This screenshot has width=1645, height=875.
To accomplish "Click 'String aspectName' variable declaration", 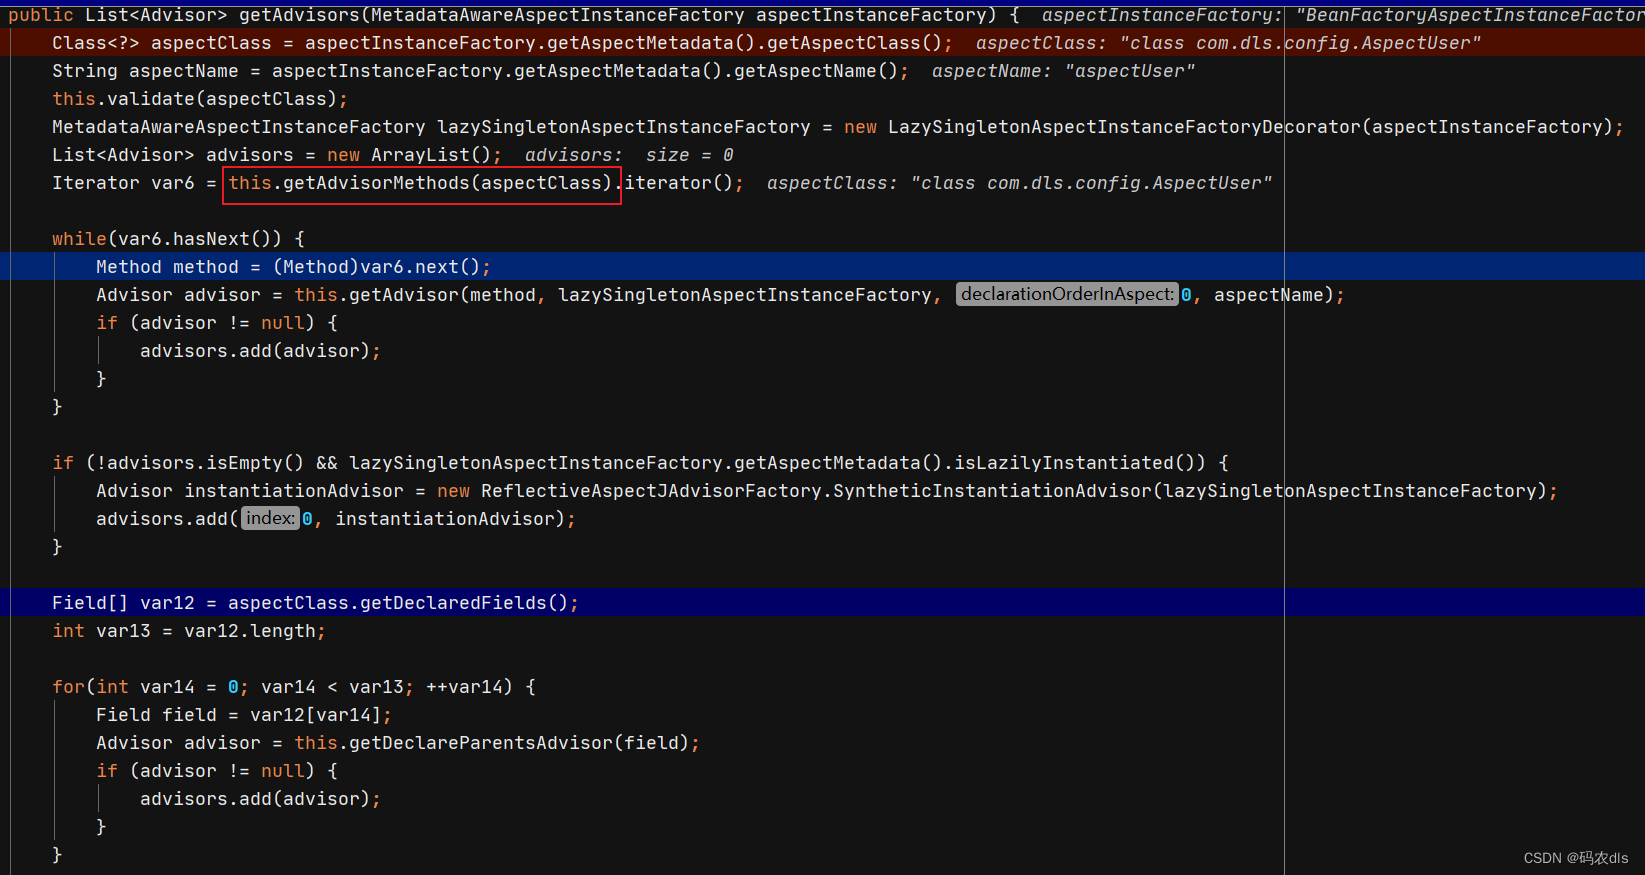I will [x=145, y=71].
